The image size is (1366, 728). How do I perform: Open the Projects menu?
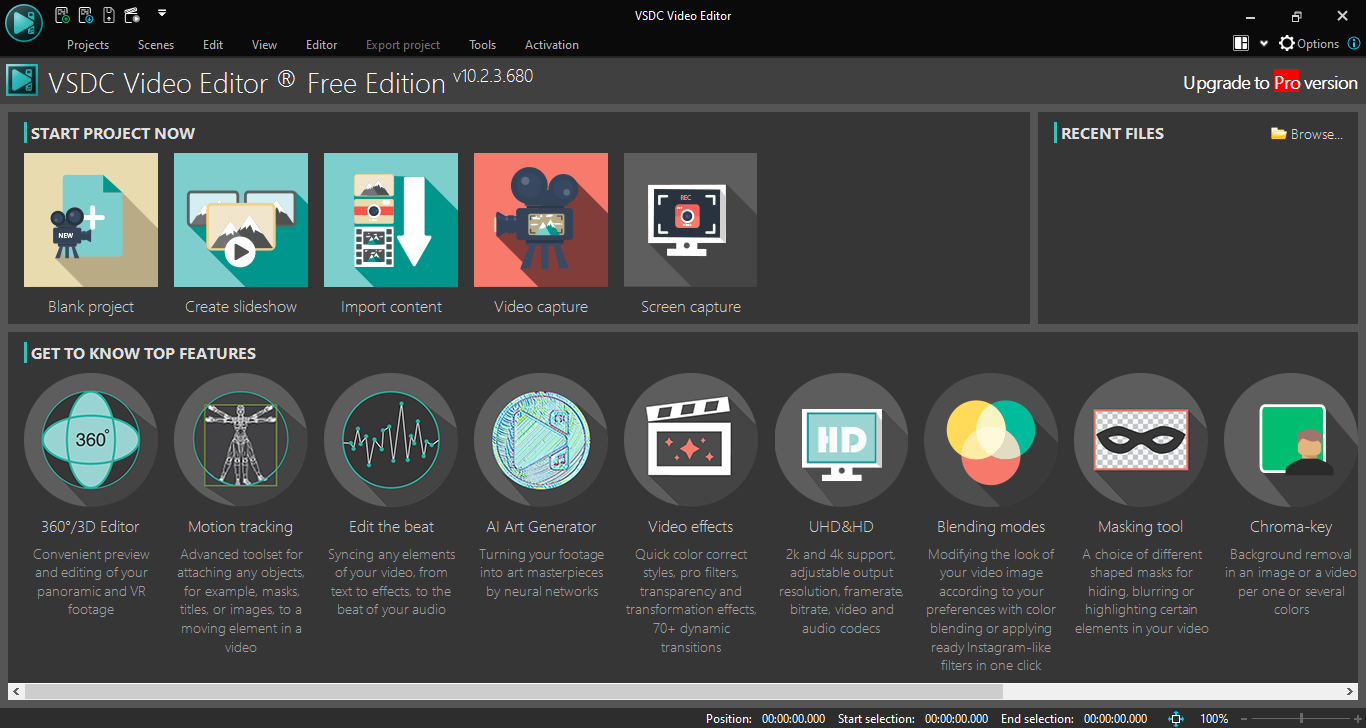(88, 45)
